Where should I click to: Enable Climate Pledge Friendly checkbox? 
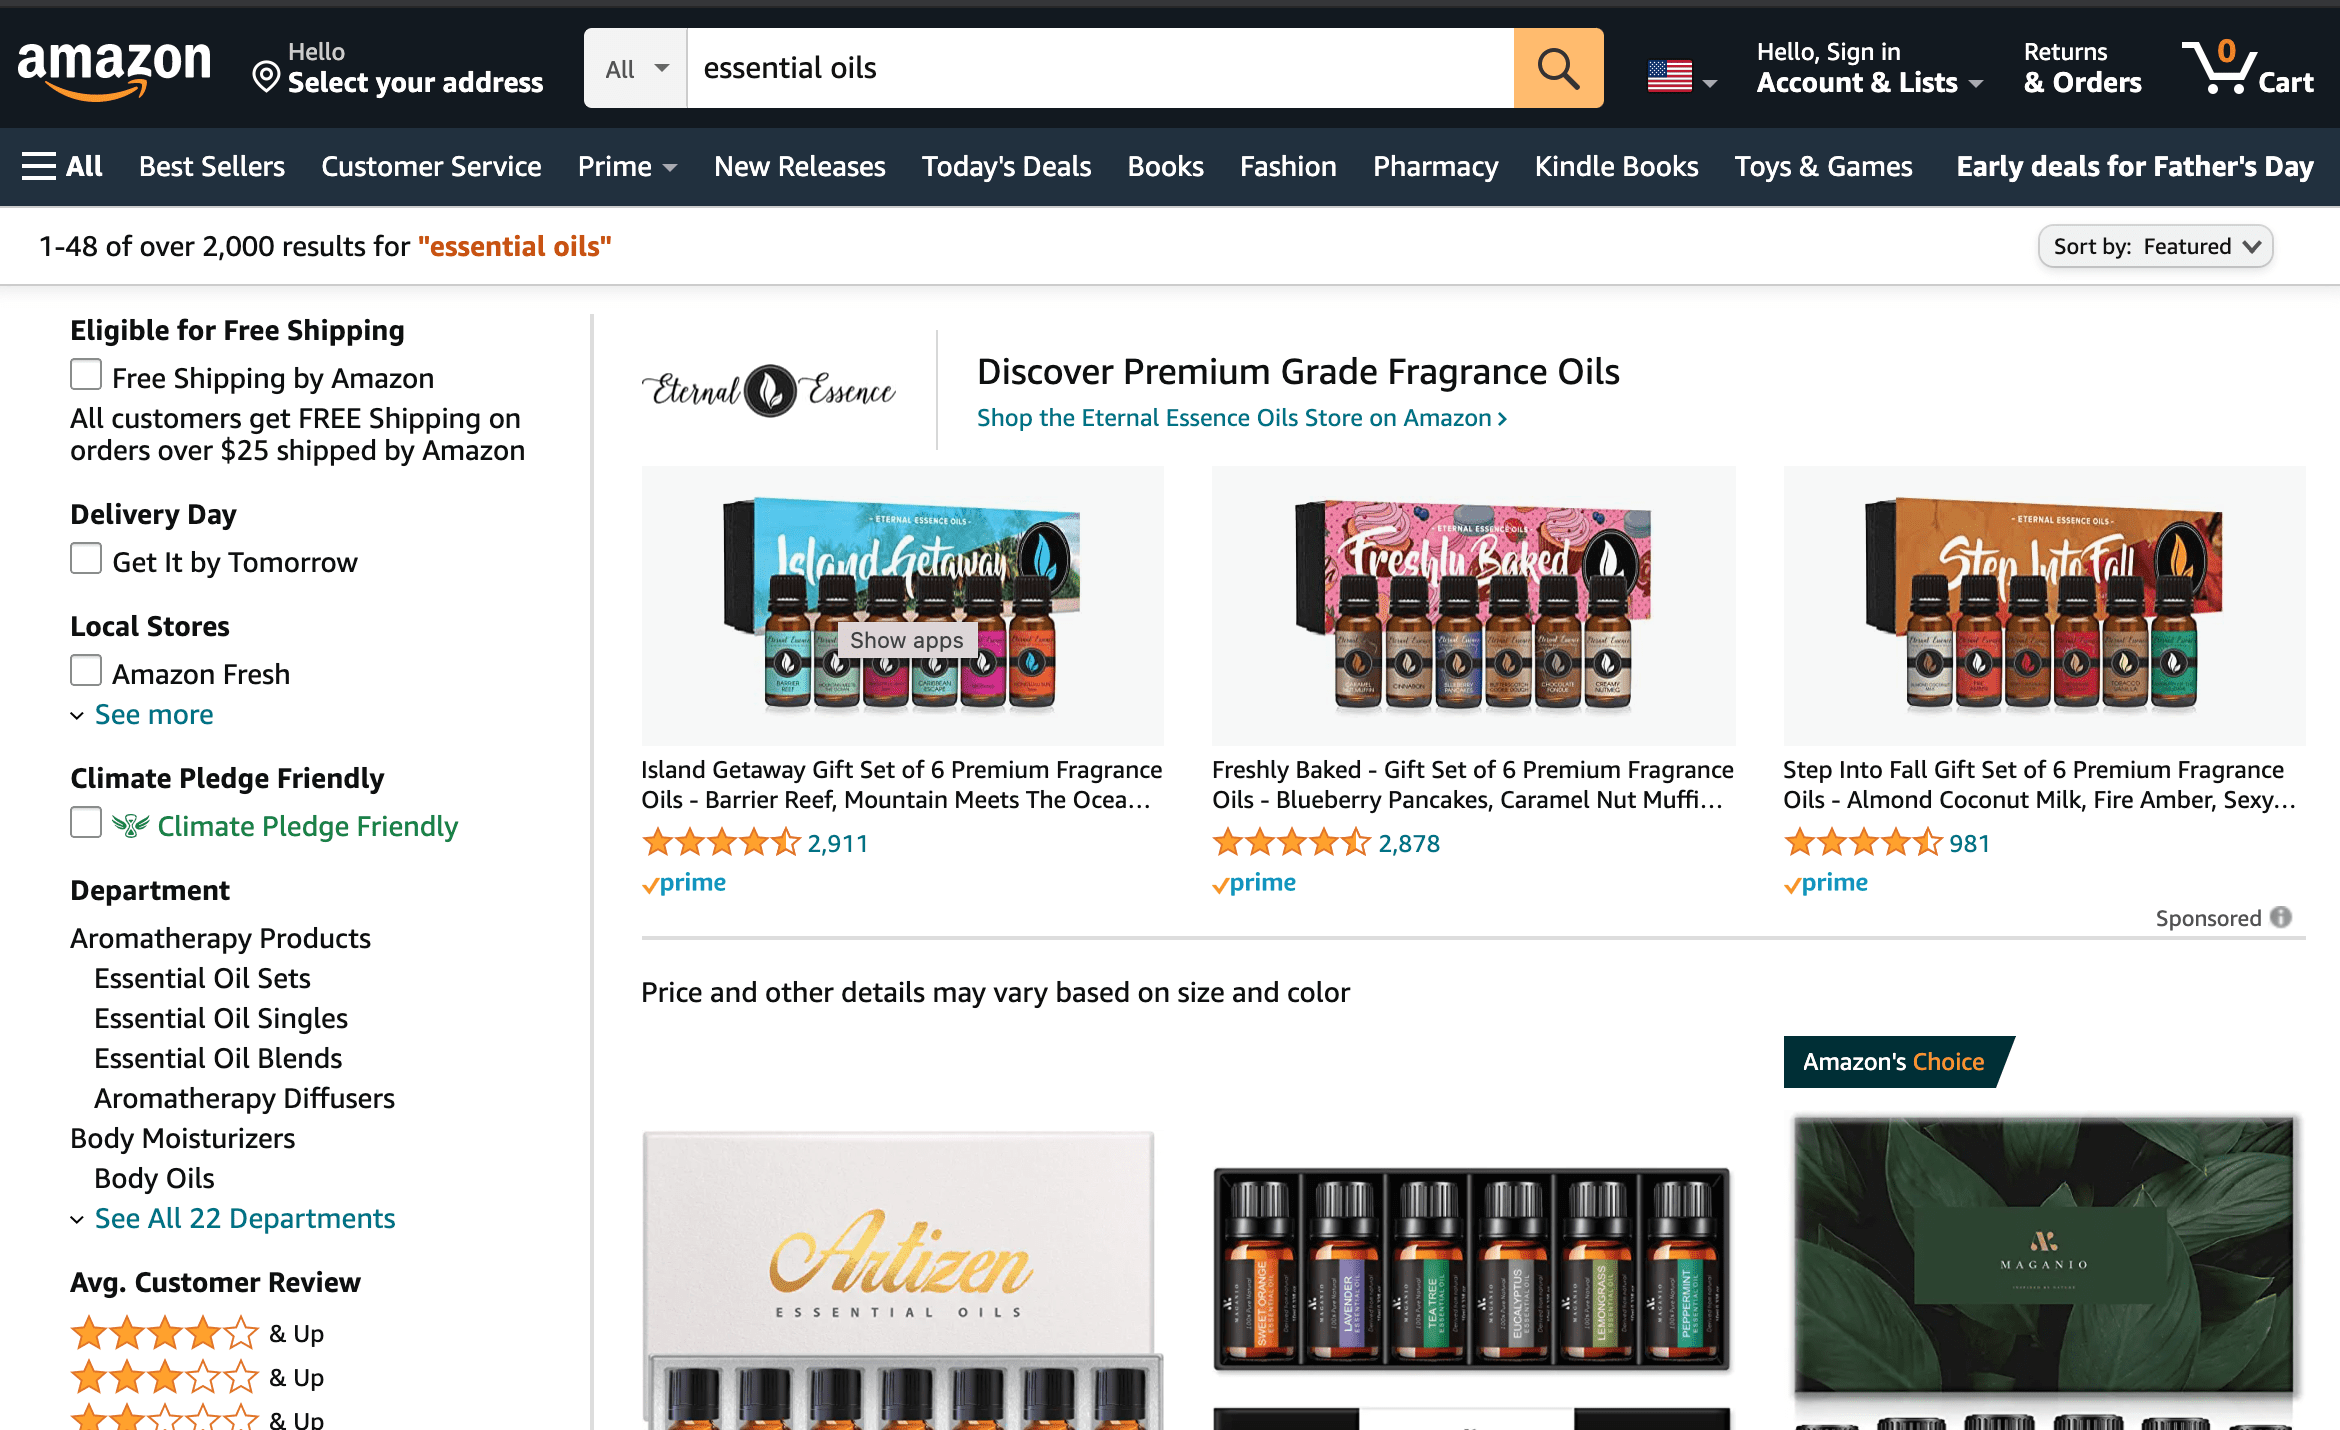pyautogui.click(x=86, y=822)
